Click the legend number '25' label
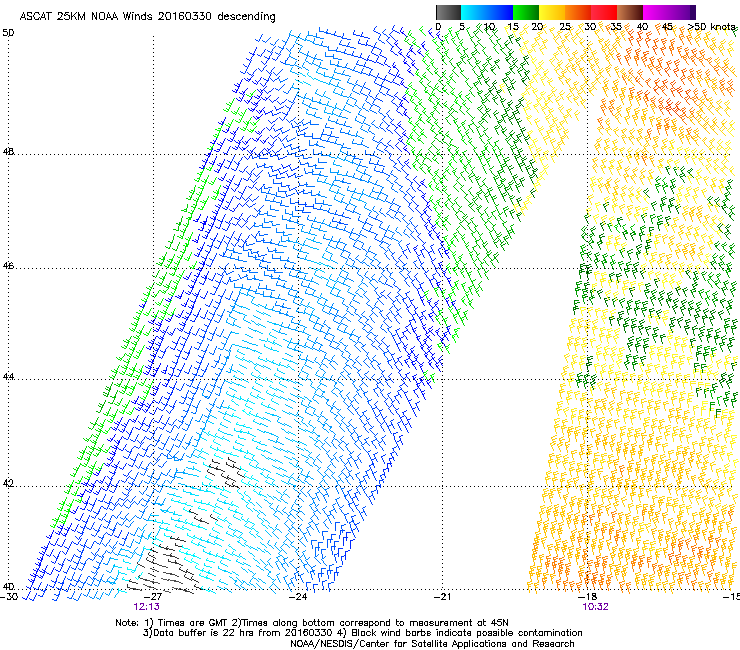Viewport: 740px width, 650px height. pyautogui.click(x=565, y=27)
